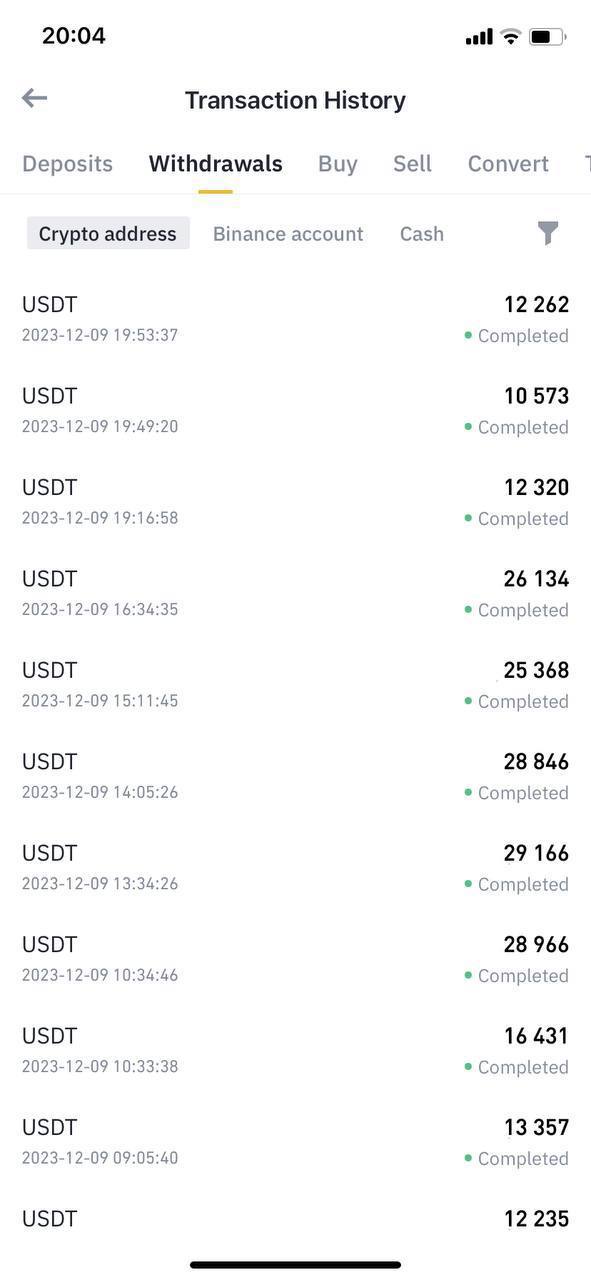Image resolution: width=591 pixels, height=1280 pixels.
Task: Tap the Wi-Fi status icon
Action: (x=511, y=37)
